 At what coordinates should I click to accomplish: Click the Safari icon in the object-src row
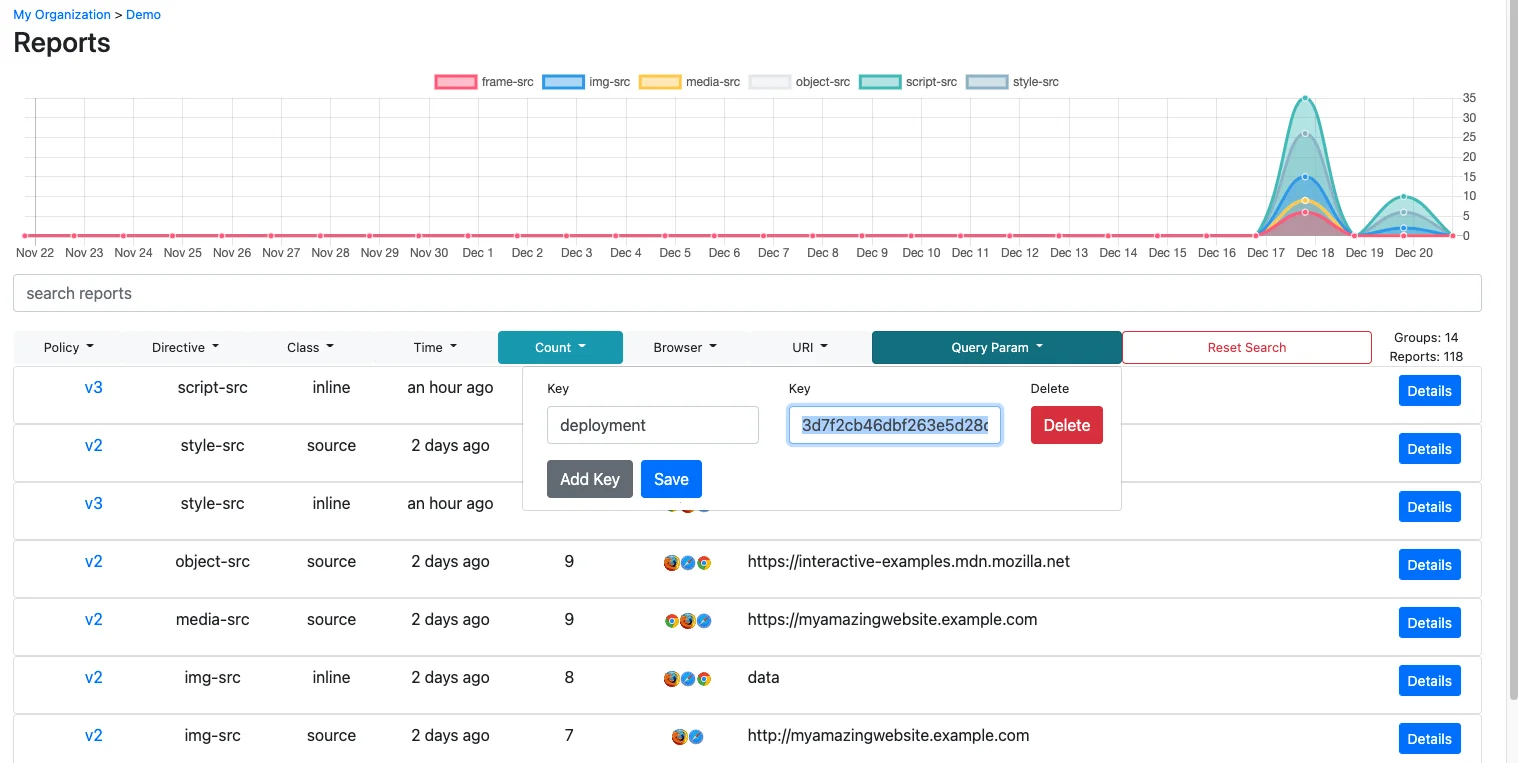(x=688, y=563)
